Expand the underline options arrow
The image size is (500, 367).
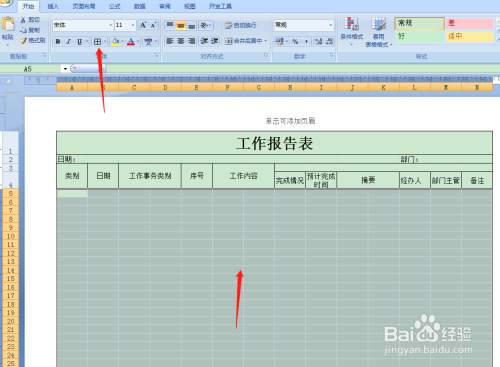point(87,42)
